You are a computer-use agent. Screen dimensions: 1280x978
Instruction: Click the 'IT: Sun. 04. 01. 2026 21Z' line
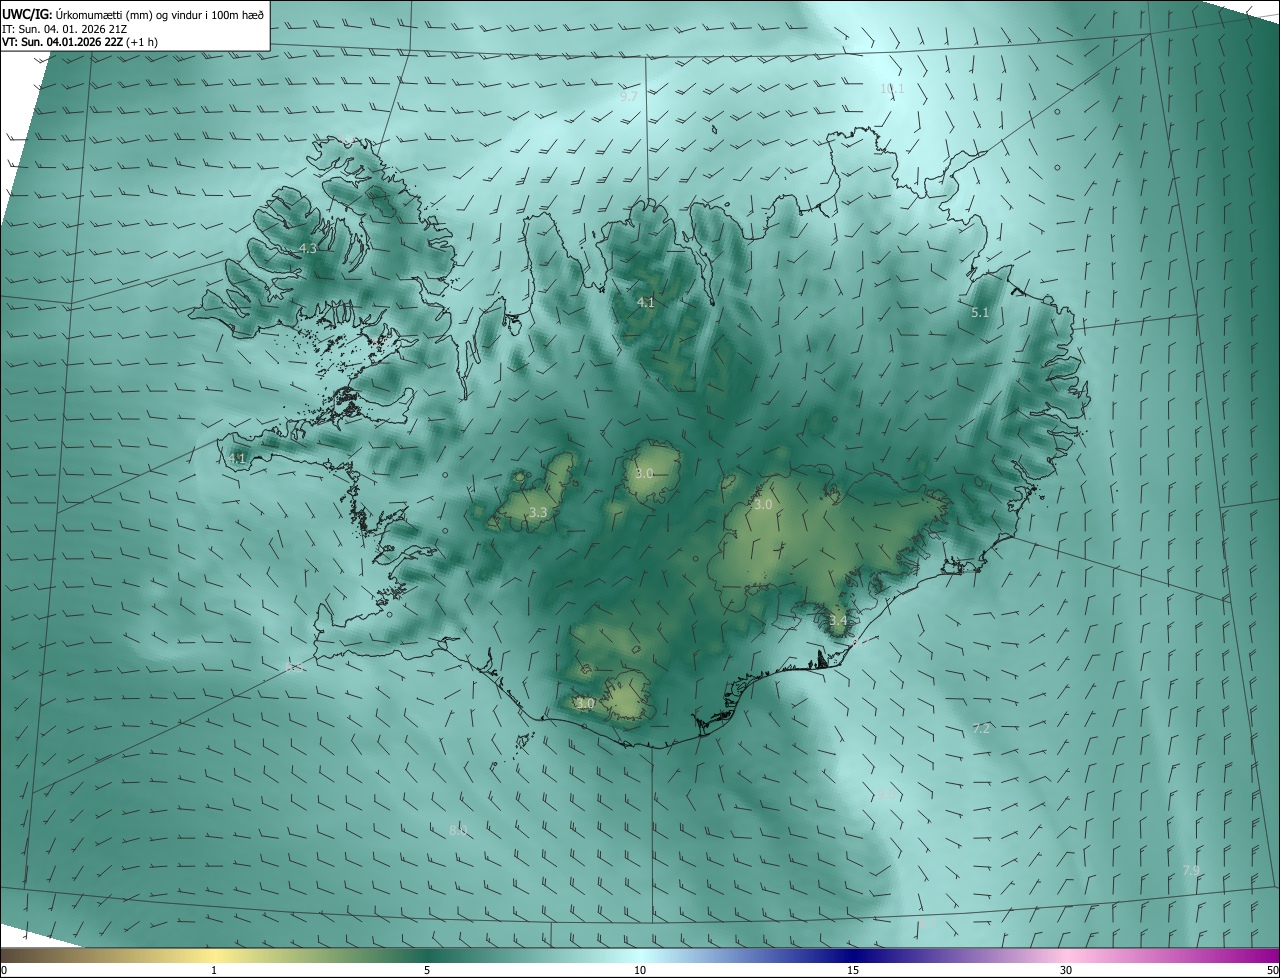[64, 28]
